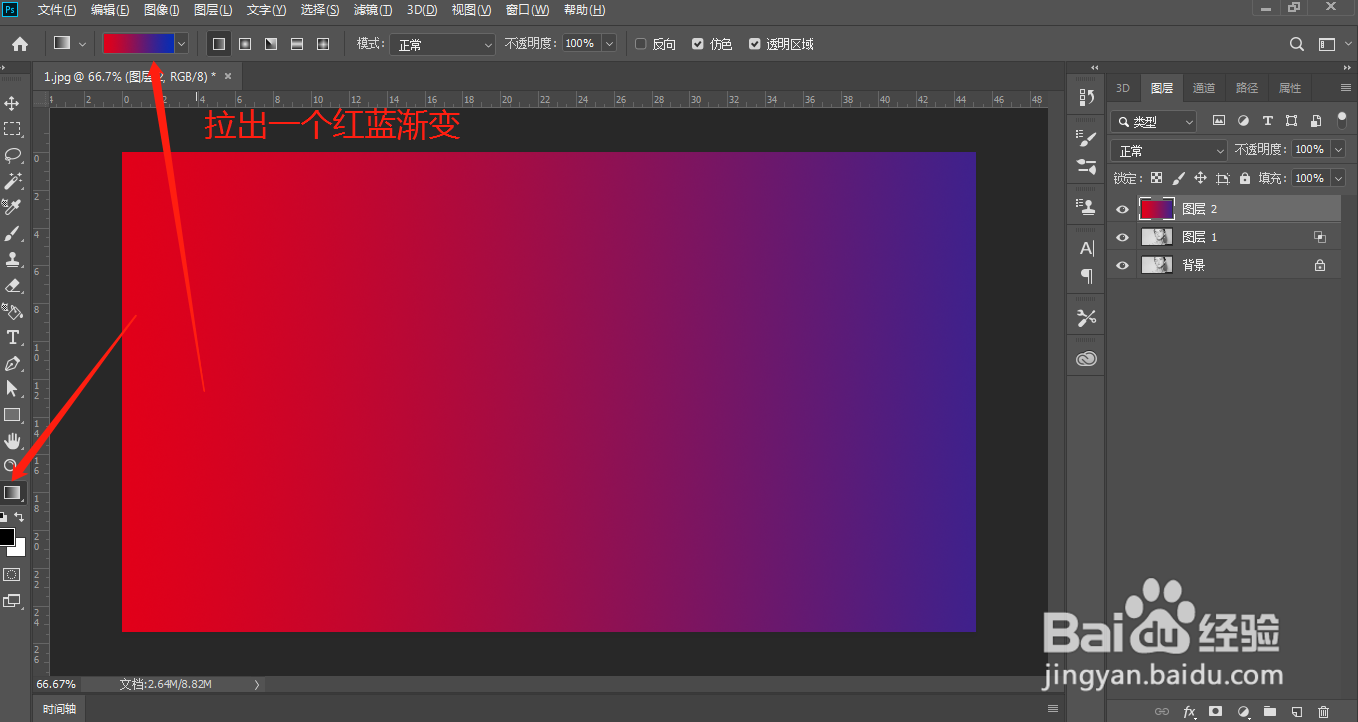Image resolution: width=1358 pixels, height=722 pixels.
Task: Create a new layer group folder
Action: tap(1270, 711)
